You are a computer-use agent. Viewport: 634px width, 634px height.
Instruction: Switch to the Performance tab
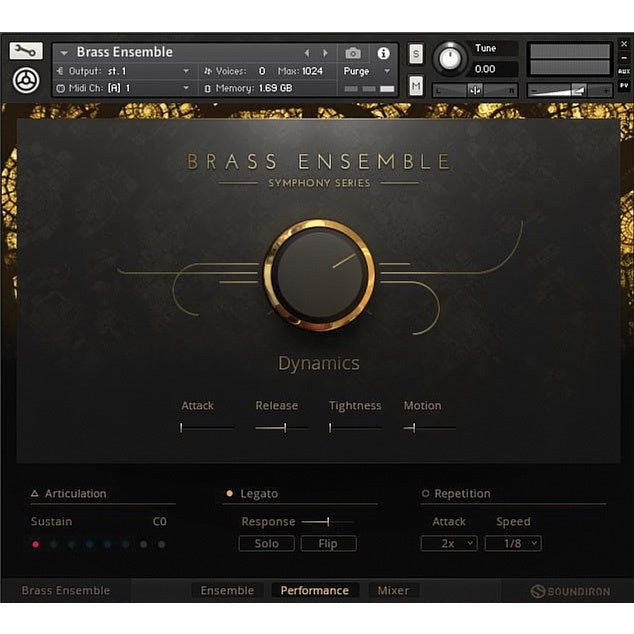315,591
